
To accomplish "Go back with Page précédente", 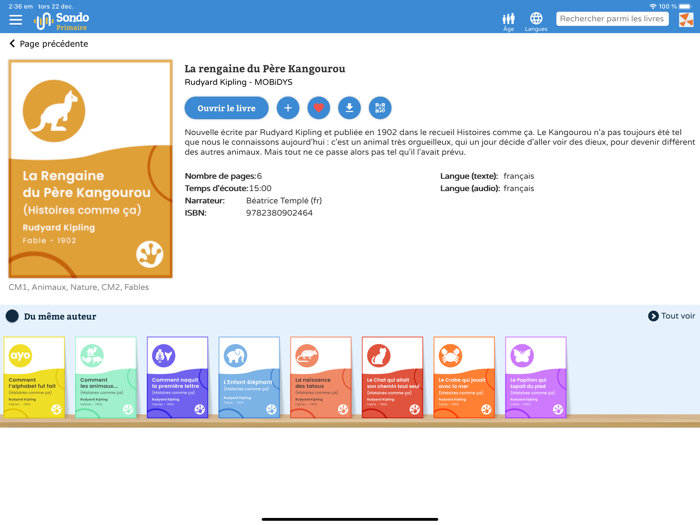I will pos(49,44).
